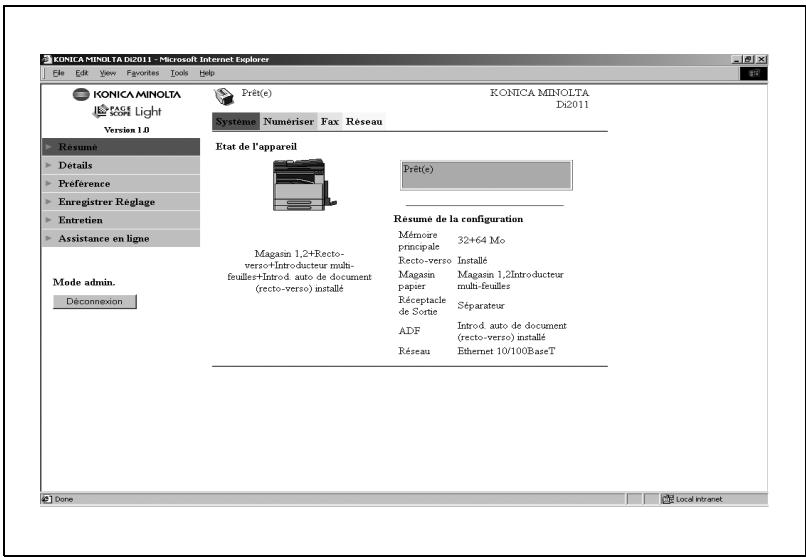Click the printer status icon beside Prêt(e)
Image resolution: width=806 pixels, height=557 pixels.
pos(224,96)
